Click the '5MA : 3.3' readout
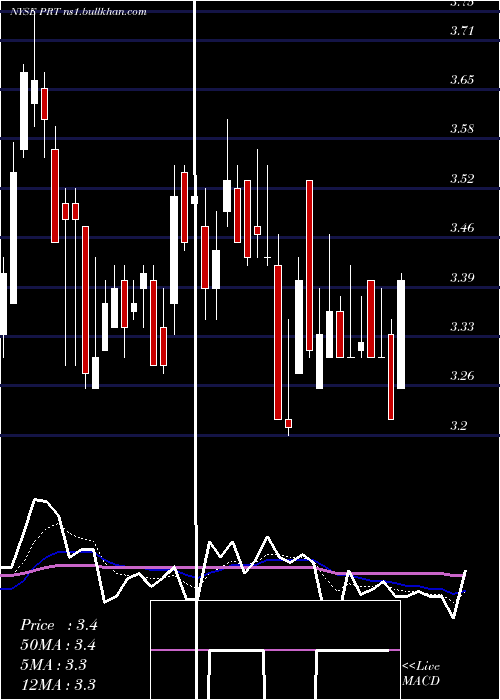This screenshot has height=700, width=500. click(x=54, y=664)
